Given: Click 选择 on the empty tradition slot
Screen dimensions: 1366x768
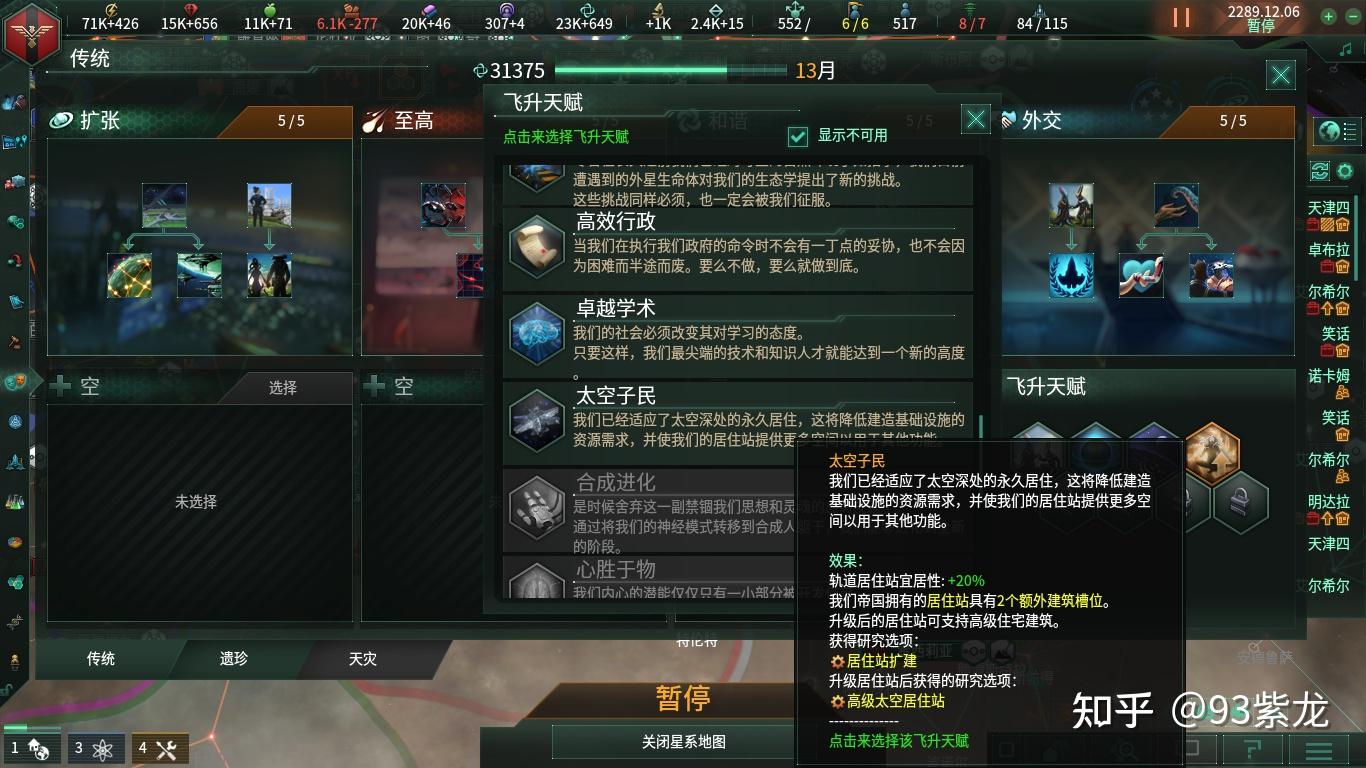Looking at the screenshot, I should (x=283, y=387).
